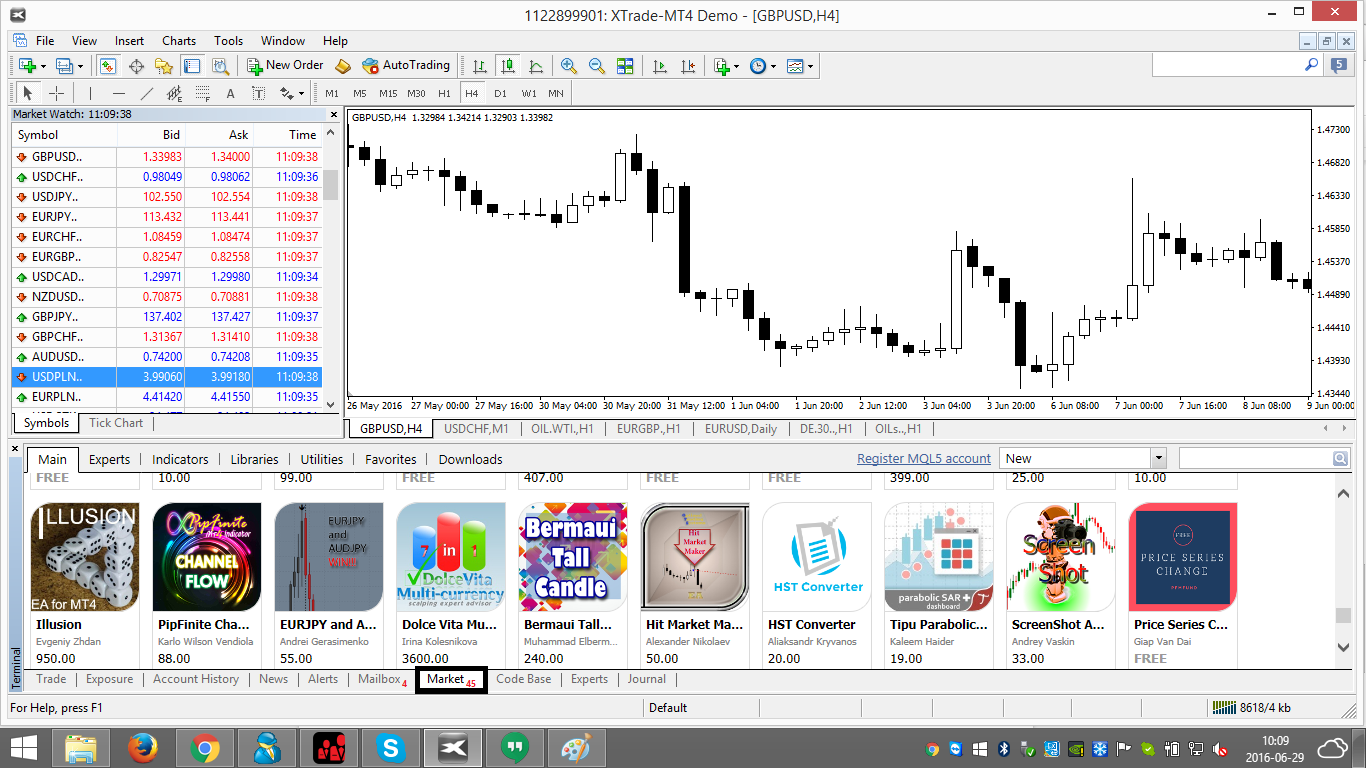Select the Indicators tab in Market
This screenshot has width=1366, height=768.
coord(180,459)
